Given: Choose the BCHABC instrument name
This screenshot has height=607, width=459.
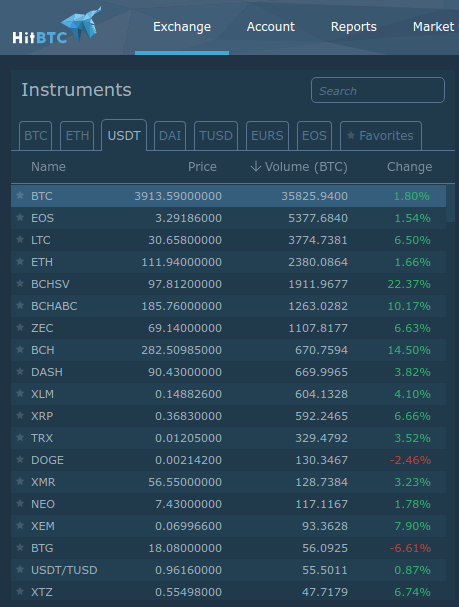Looking at the screenshot, I should 54,306.
